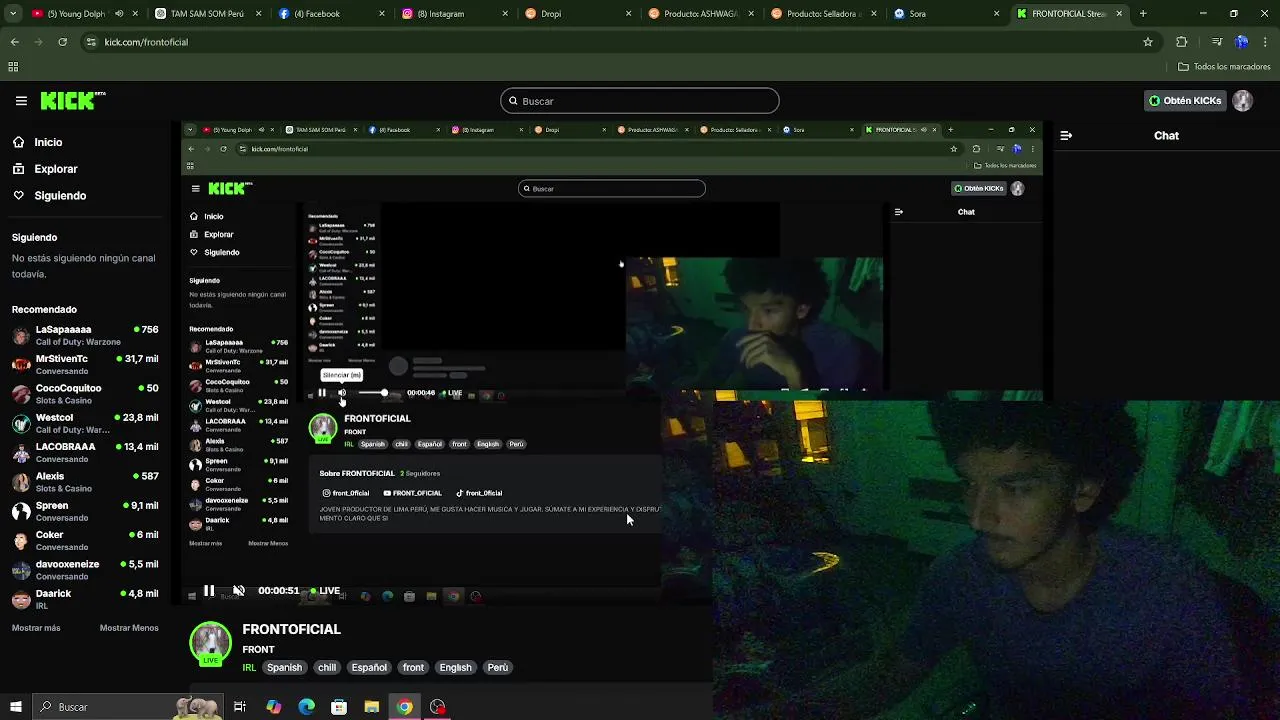Open a new Chrome tab

tap(1143, 14)
